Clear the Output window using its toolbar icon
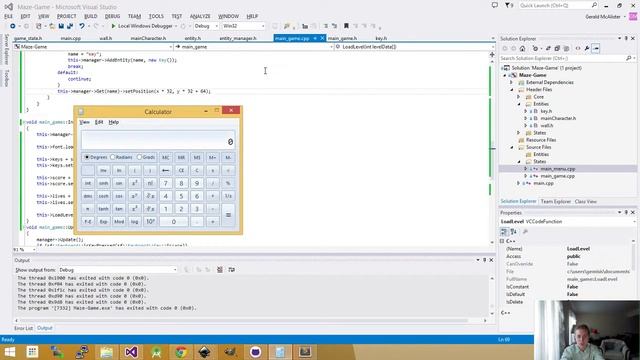 [x=220, y=269]
